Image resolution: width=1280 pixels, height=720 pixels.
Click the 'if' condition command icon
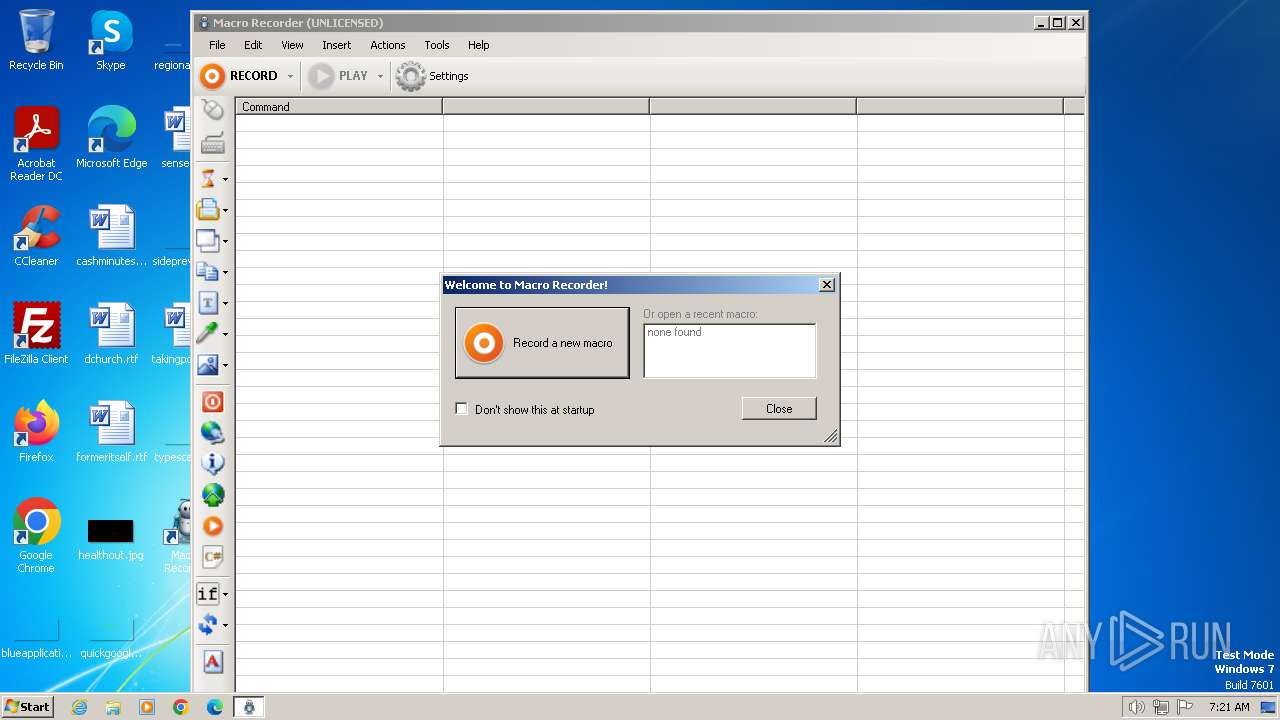coord(207,594)
